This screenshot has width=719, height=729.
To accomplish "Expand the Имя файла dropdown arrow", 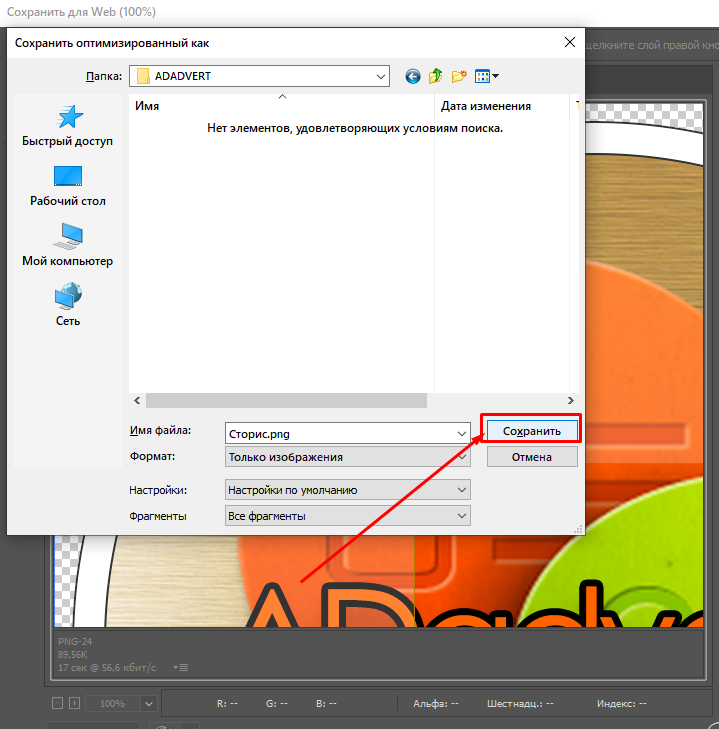I will (461, 434).
